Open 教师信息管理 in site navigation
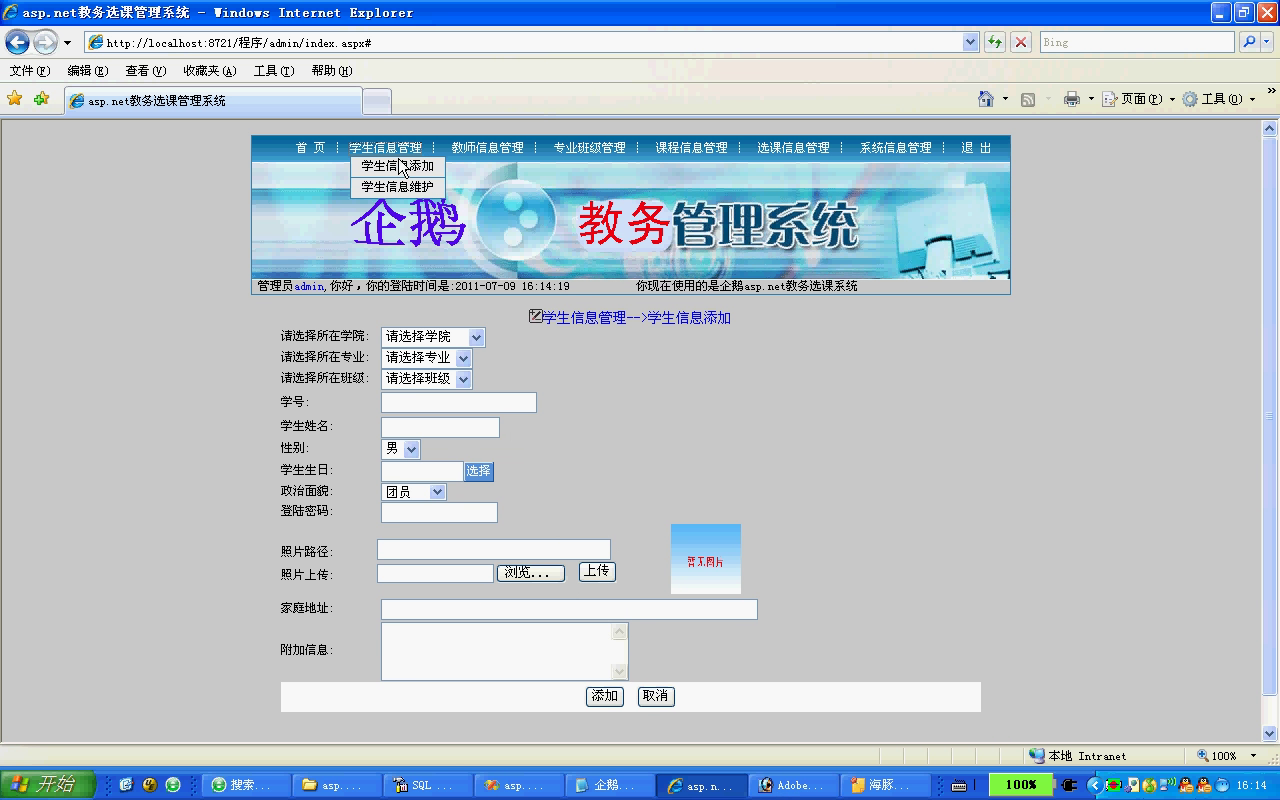The image size is (1280, 800). [487, 148]
